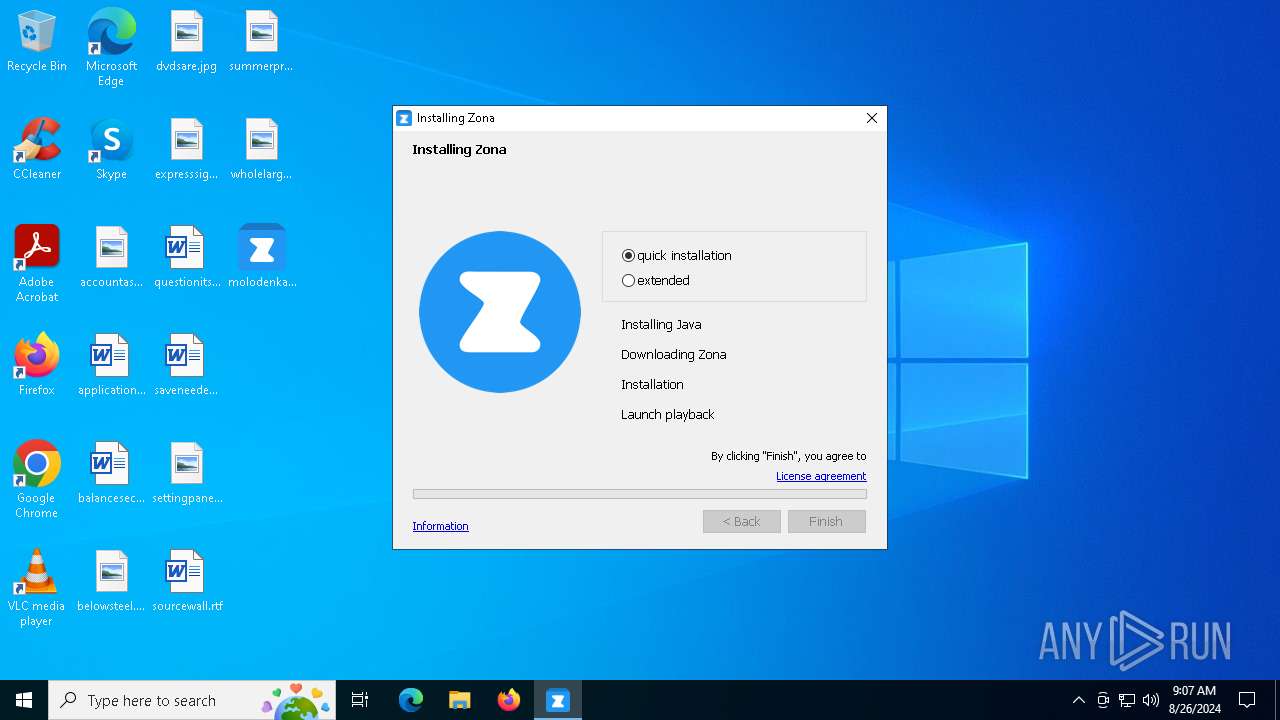
Task: Click the Launch playback step text
Action: [667, 415]
